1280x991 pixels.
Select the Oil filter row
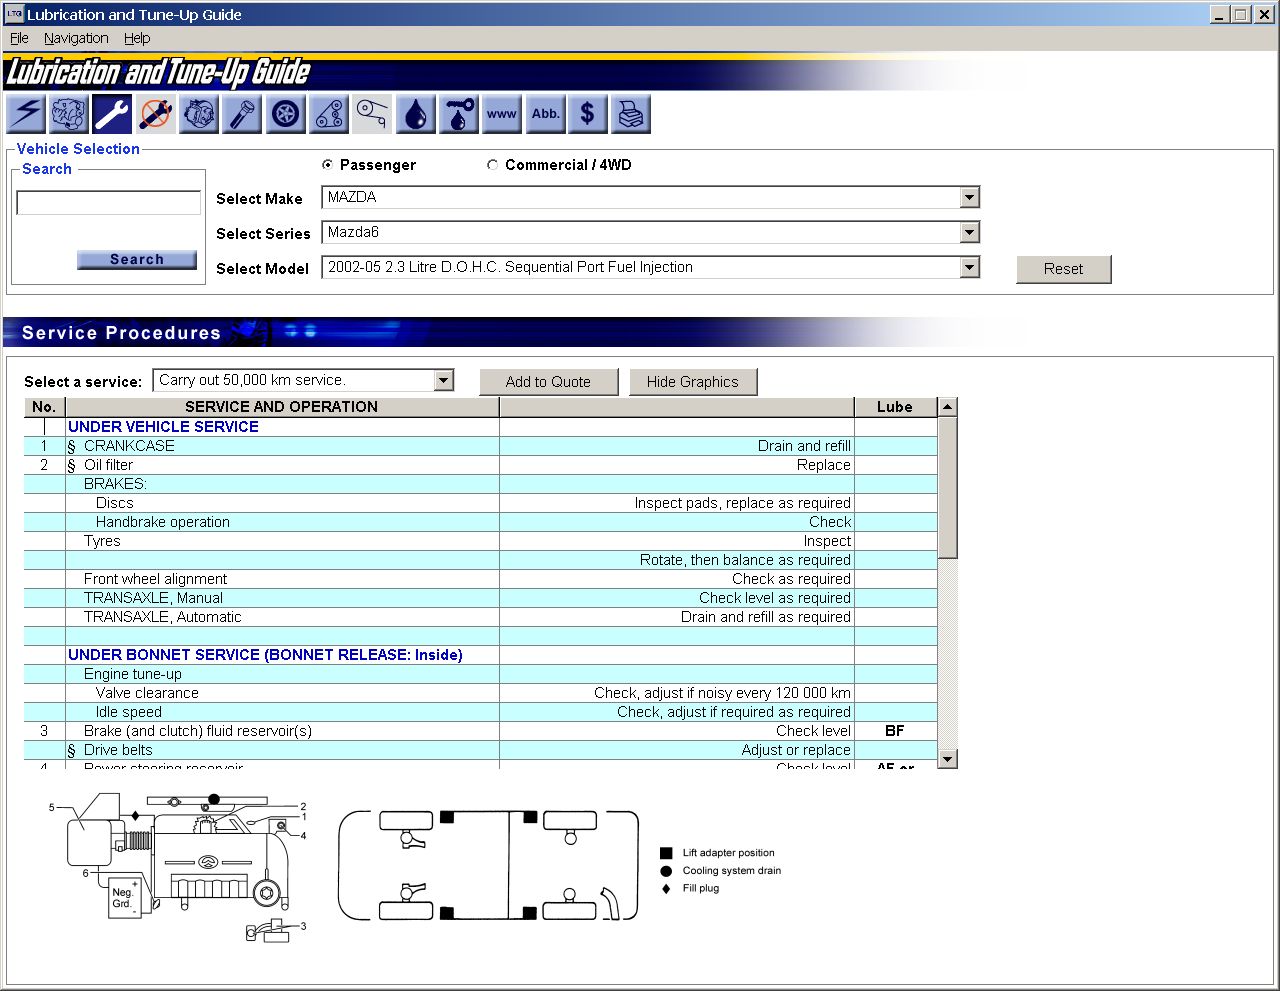pyautogui.click(x=481, y=465)
